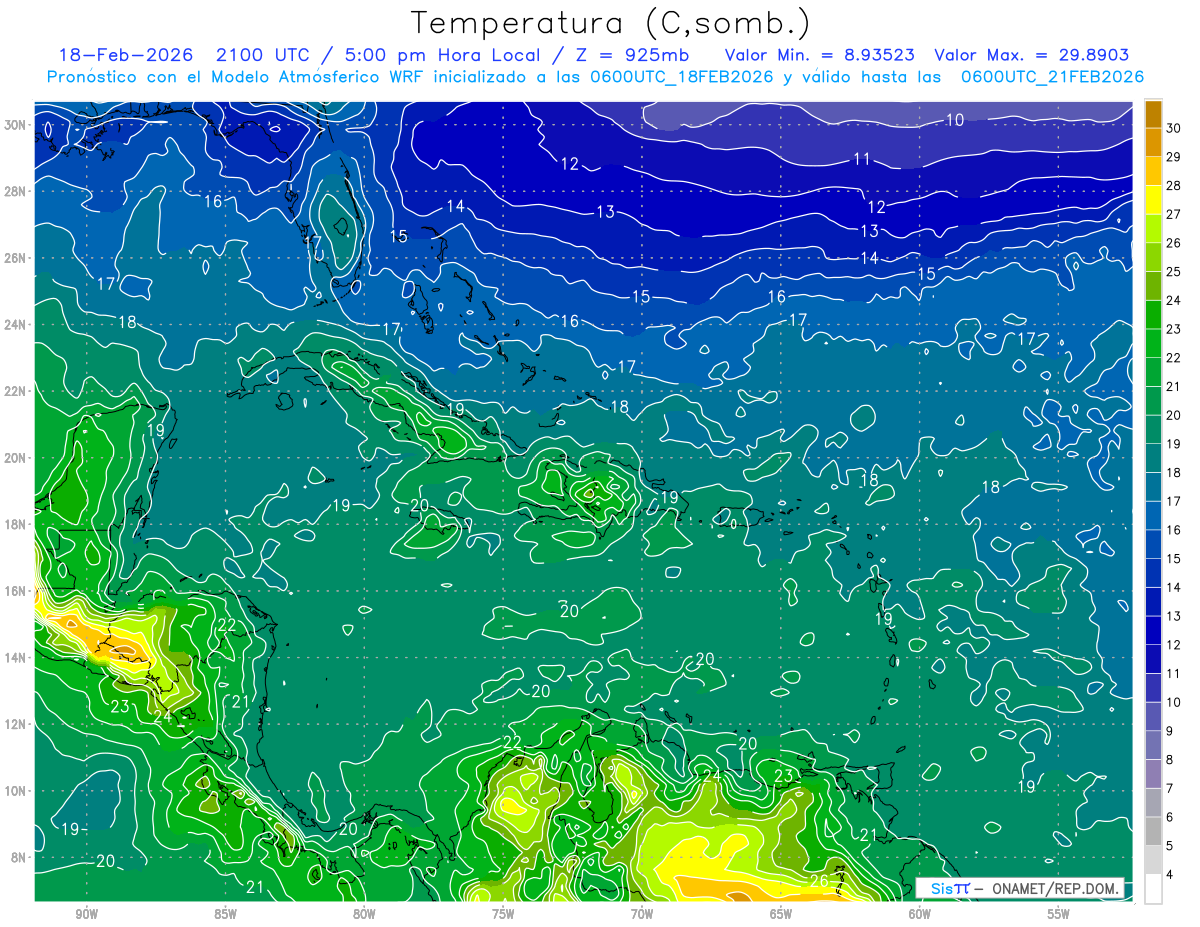The width and height of the screenshot is (1200, 927).
Task: Click the yellow legend swatch between 27 and 28
Action: (1153, 200)
